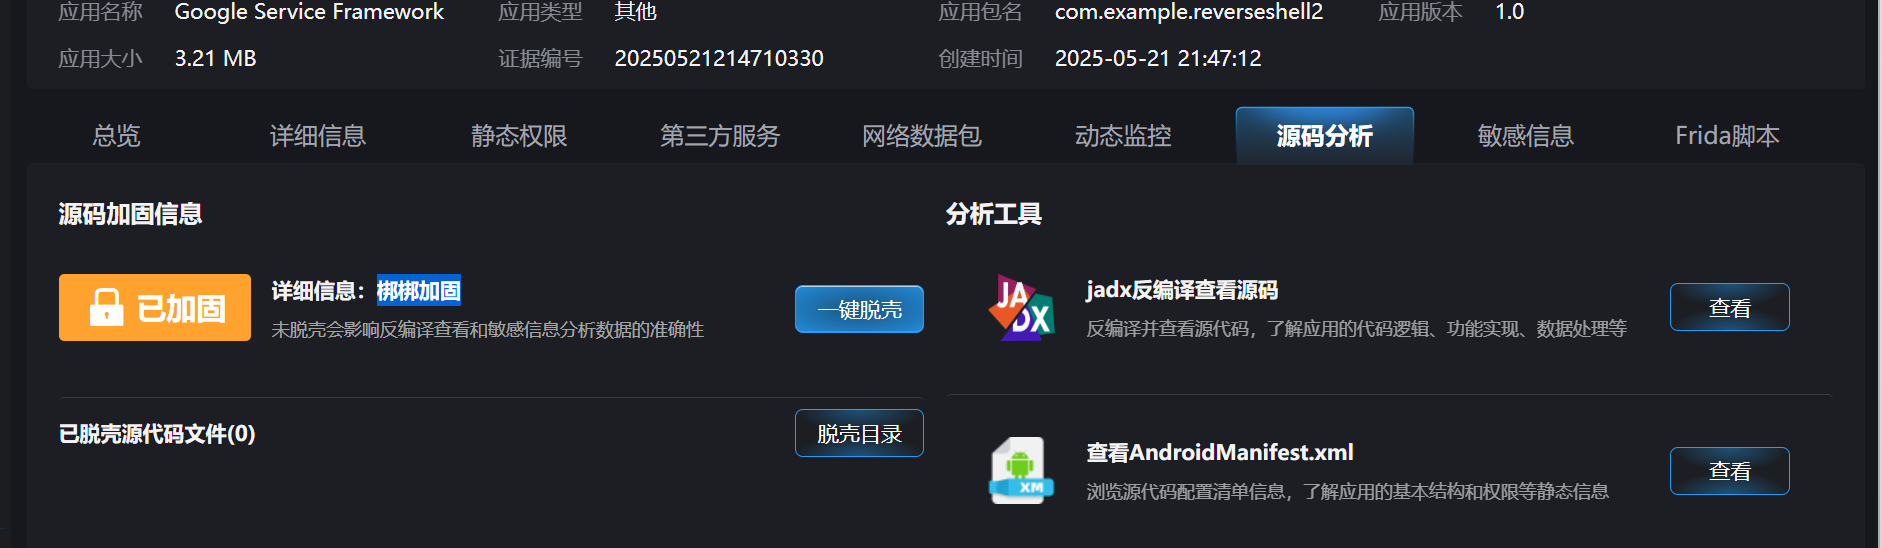Click the orange 已加固 lock badge

(155, 308)
